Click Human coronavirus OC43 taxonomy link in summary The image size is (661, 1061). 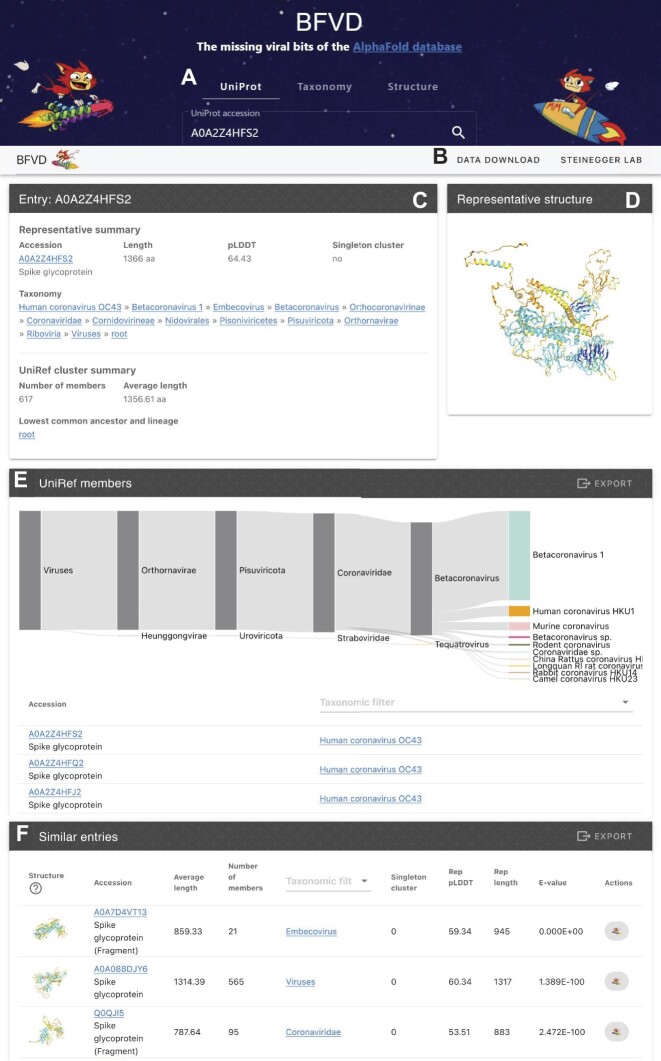(70, 307)
